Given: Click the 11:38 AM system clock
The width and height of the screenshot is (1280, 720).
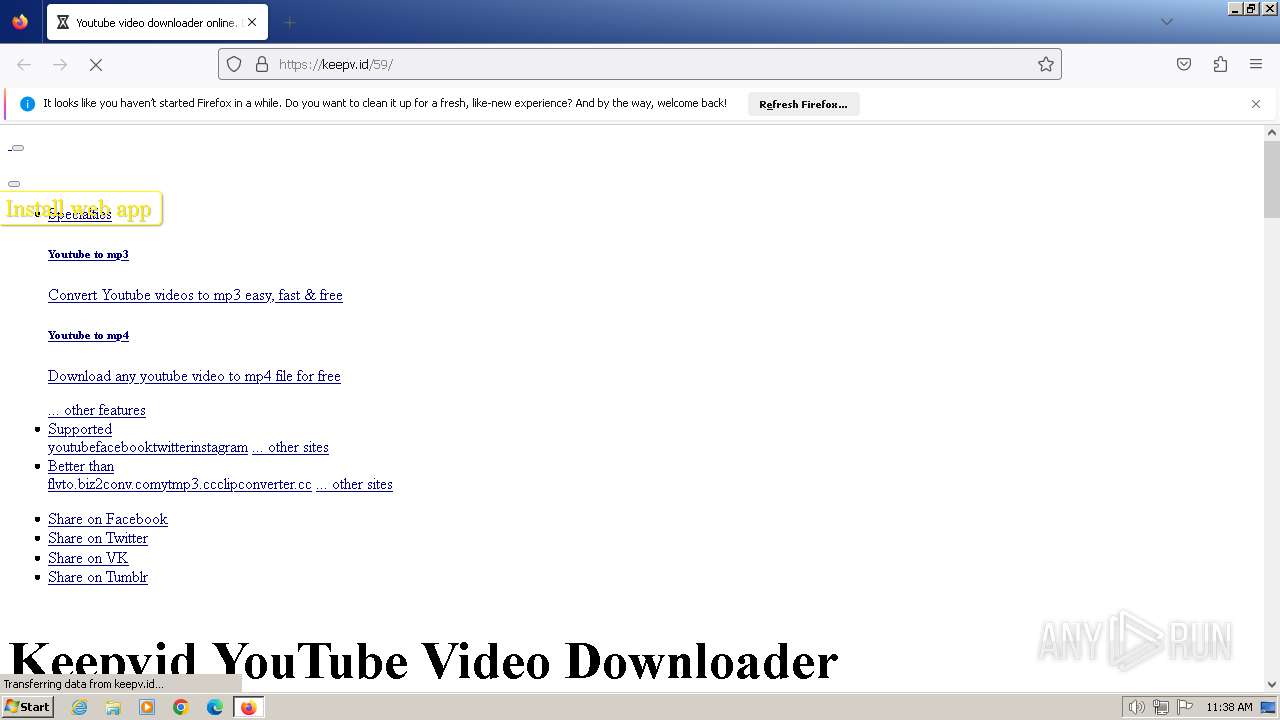Looking at the screenshot, I should pyautogui.click(x=1229, y=707).
